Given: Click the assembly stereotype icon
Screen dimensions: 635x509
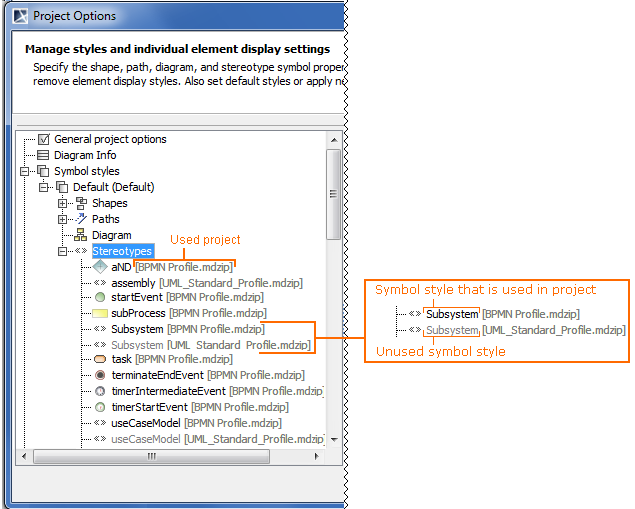Looking at the screenshot, I should 100,283.
